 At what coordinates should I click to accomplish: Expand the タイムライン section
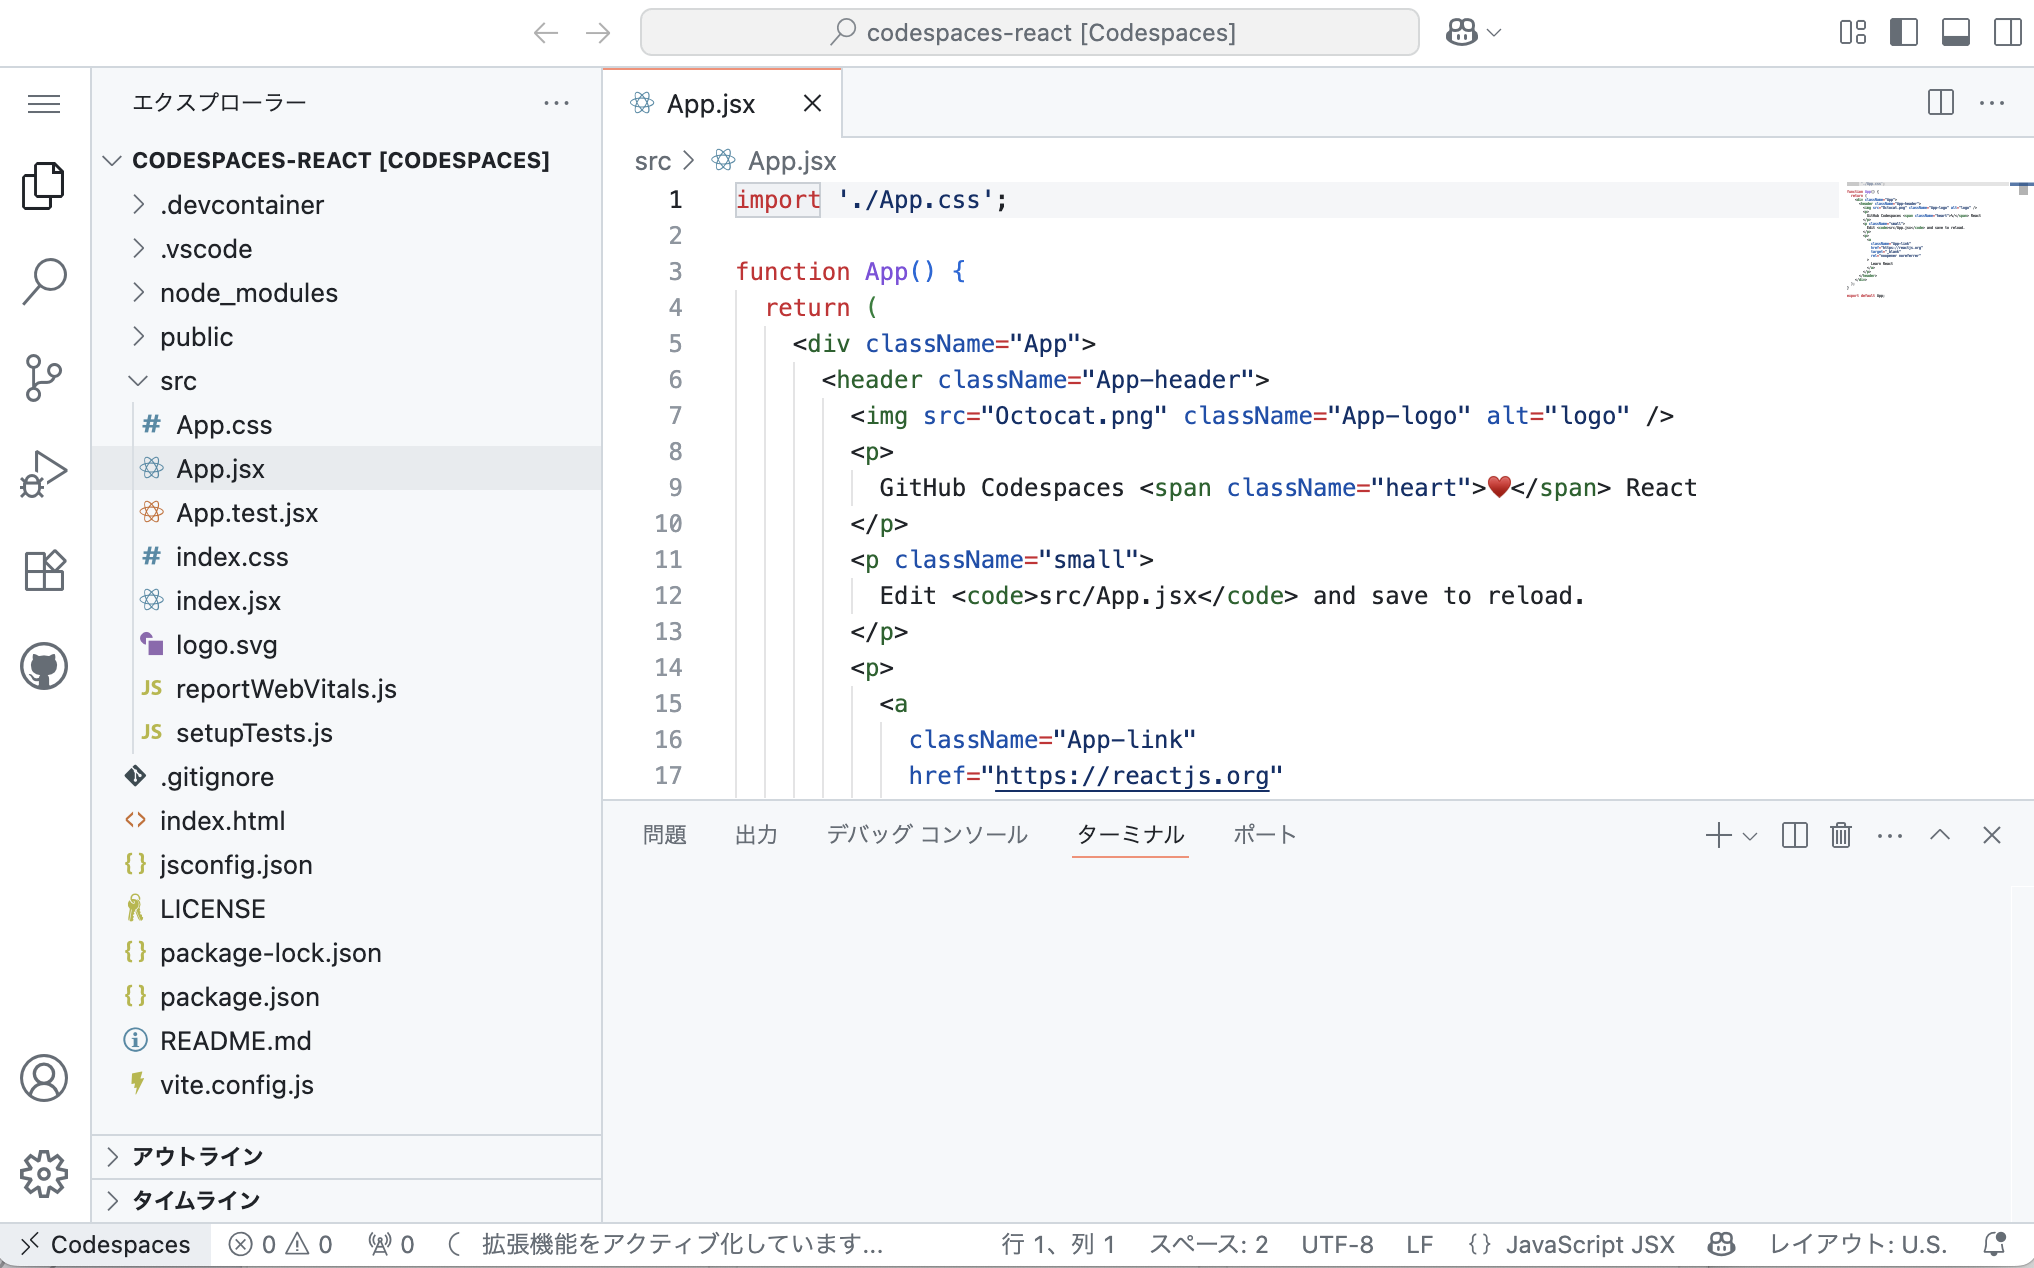[x=346, y=1200]
